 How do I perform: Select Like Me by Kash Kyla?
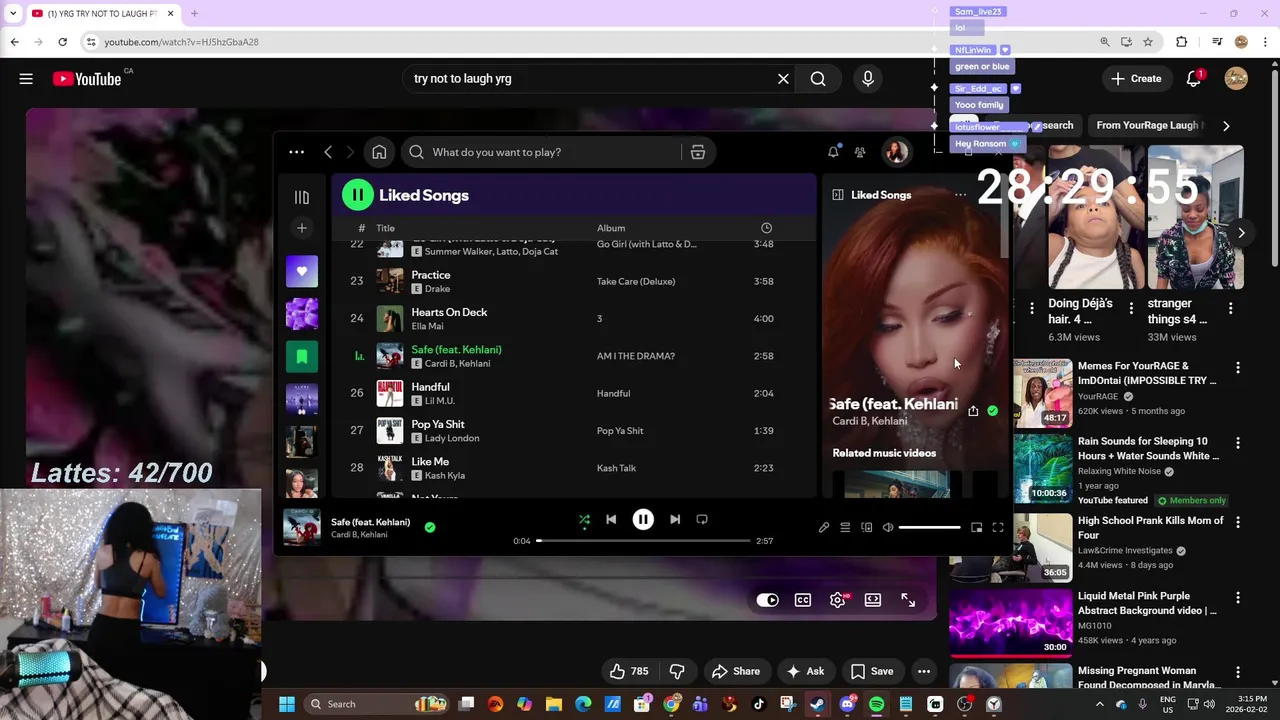573,468
